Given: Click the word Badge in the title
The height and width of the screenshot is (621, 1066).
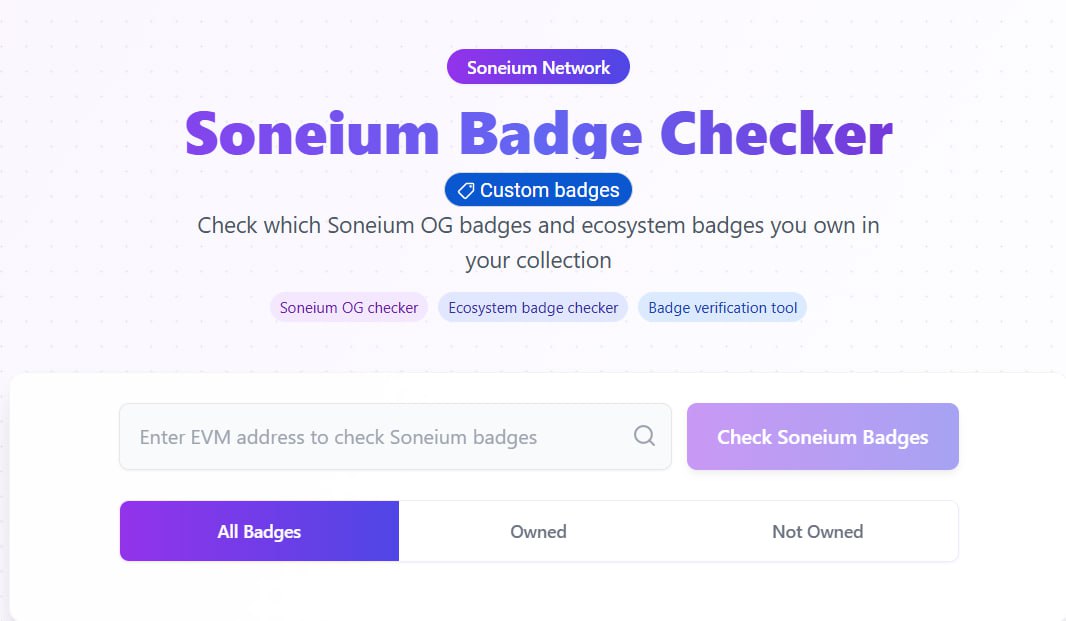Looking at the screenshot, I should click(x=551, y=134).
